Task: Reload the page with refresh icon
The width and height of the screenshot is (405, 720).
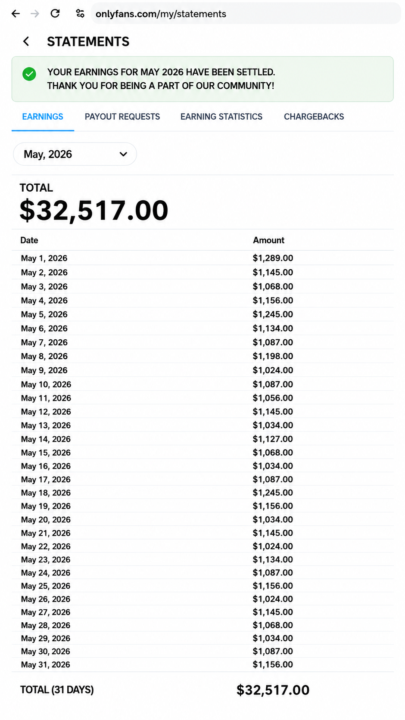Action: [55, 13]
